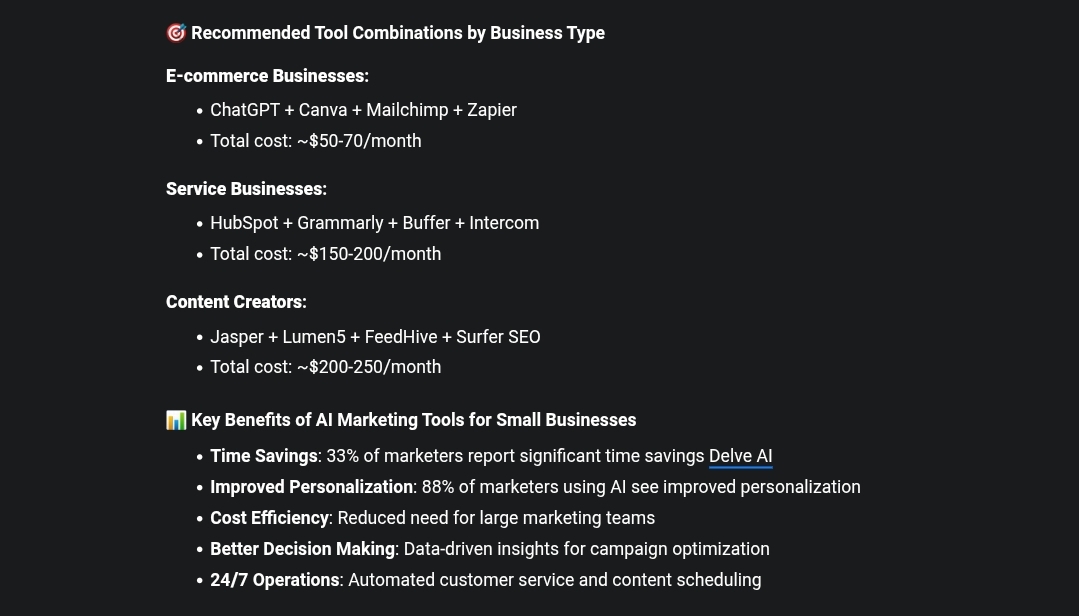Click the Service Businesses subheading

pyautogui.click(x=246, y=189)
